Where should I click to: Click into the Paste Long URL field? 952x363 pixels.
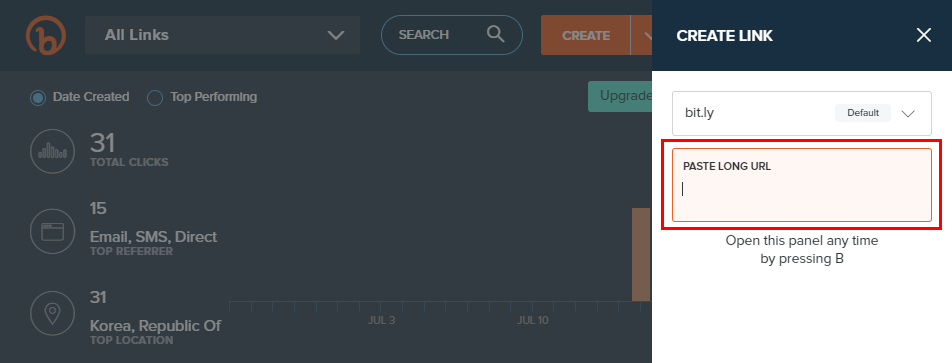801,185
